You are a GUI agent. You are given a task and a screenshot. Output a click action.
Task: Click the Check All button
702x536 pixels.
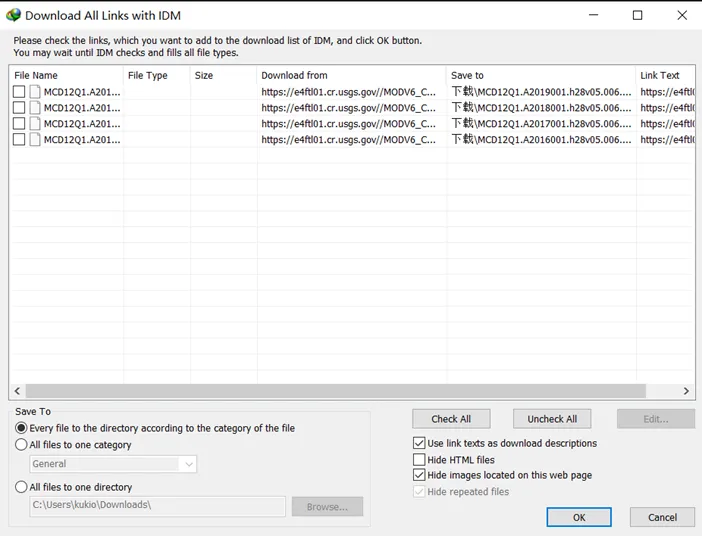tap(451, 419)
